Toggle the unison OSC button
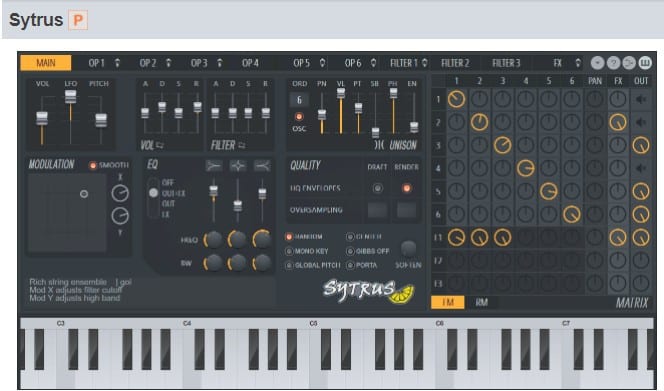 (299, 116)
